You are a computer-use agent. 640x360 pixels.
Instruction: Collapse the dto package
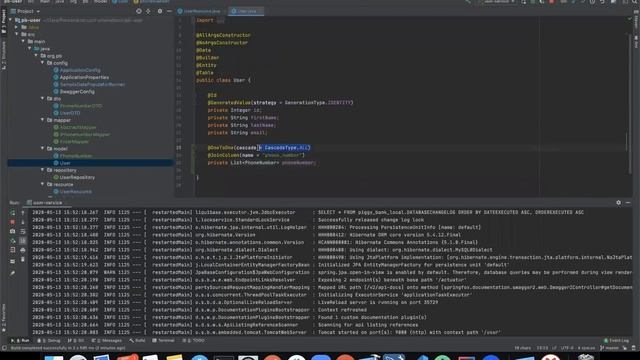(x=42, y=98)
